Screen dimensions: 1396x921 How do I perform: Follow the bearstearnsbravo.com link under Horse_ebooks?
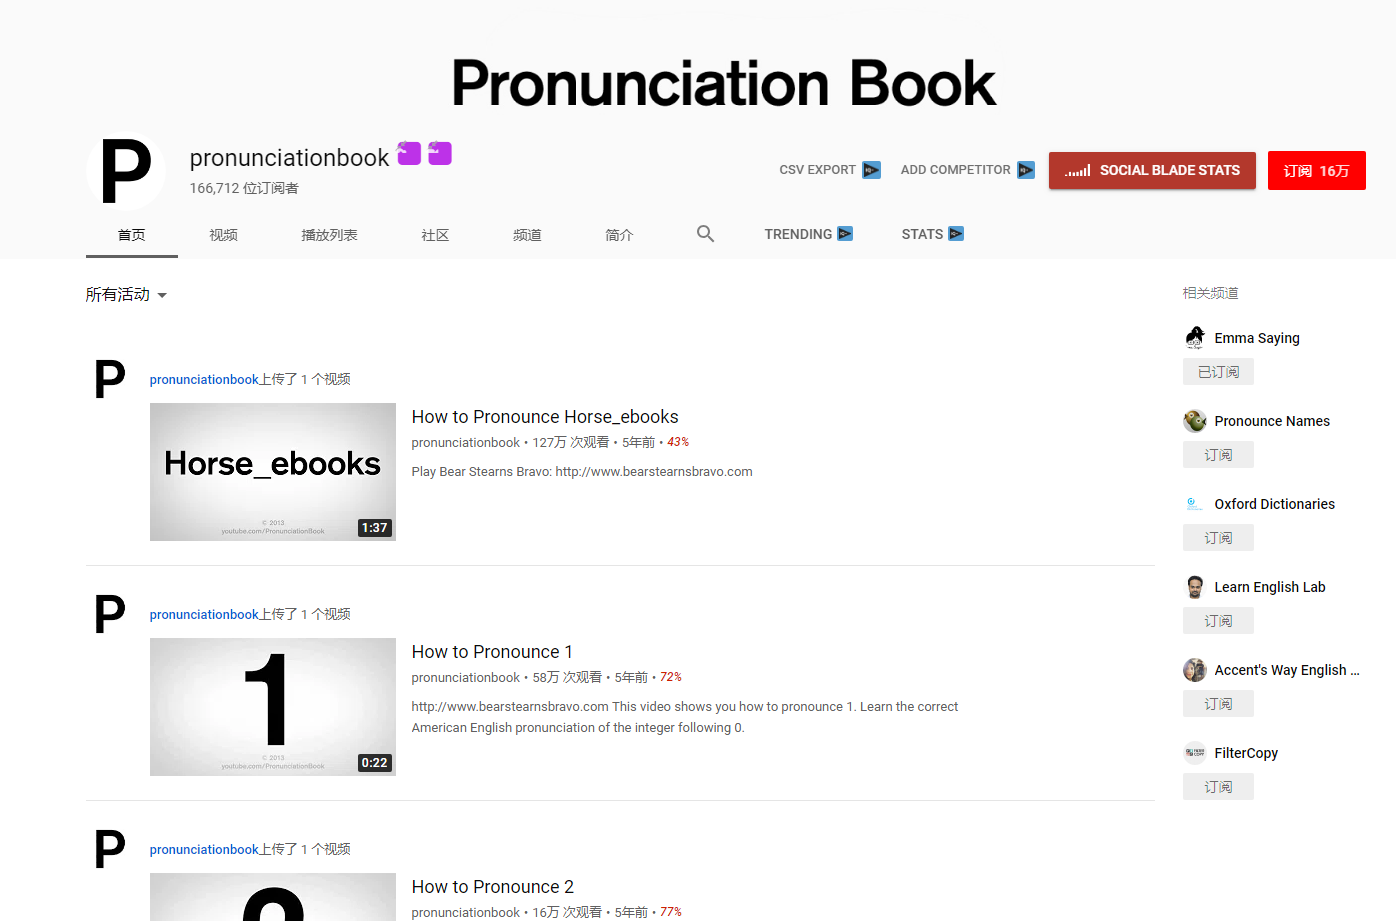[654, 472]
